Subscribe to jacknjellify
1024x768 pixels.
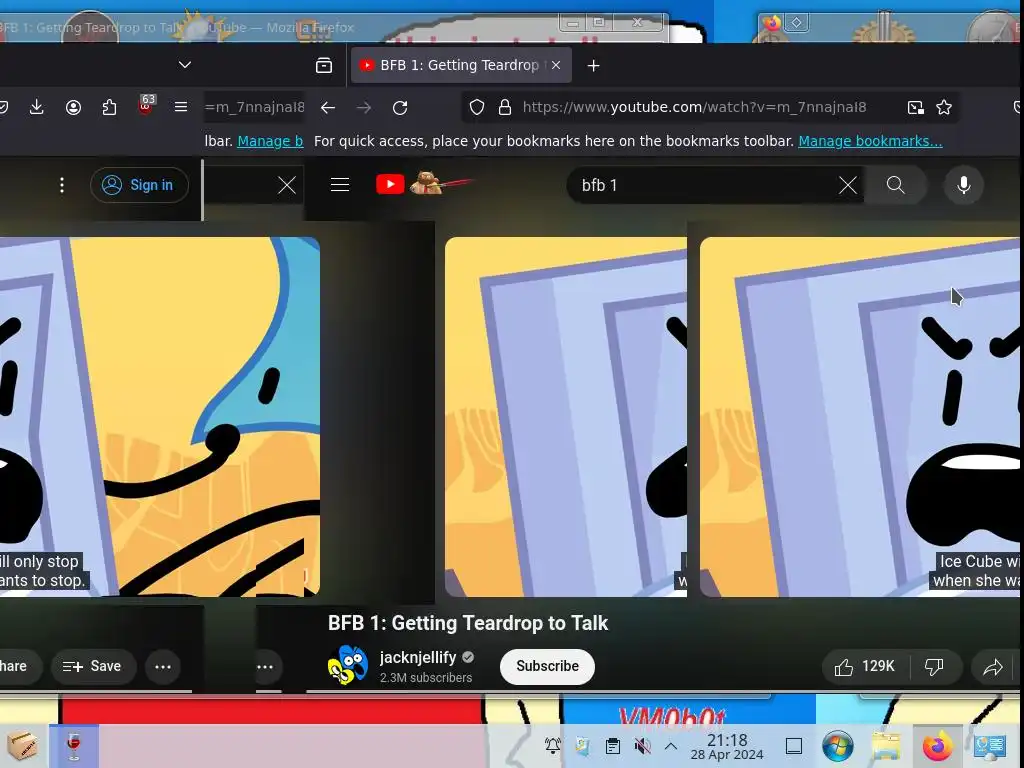[x=547, y=666]
